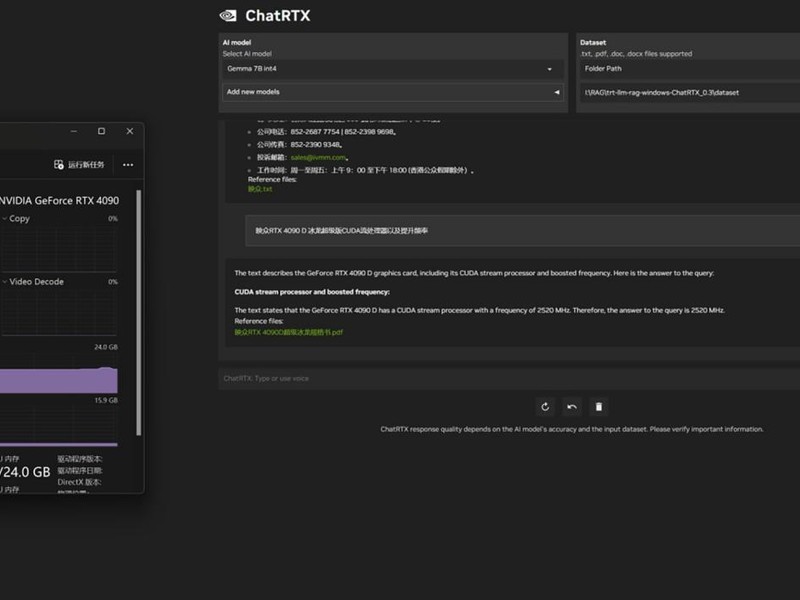Open the RTX 4090D pdf reference file
The height and width of the screenshot is (600, 800).
point(288,332)
